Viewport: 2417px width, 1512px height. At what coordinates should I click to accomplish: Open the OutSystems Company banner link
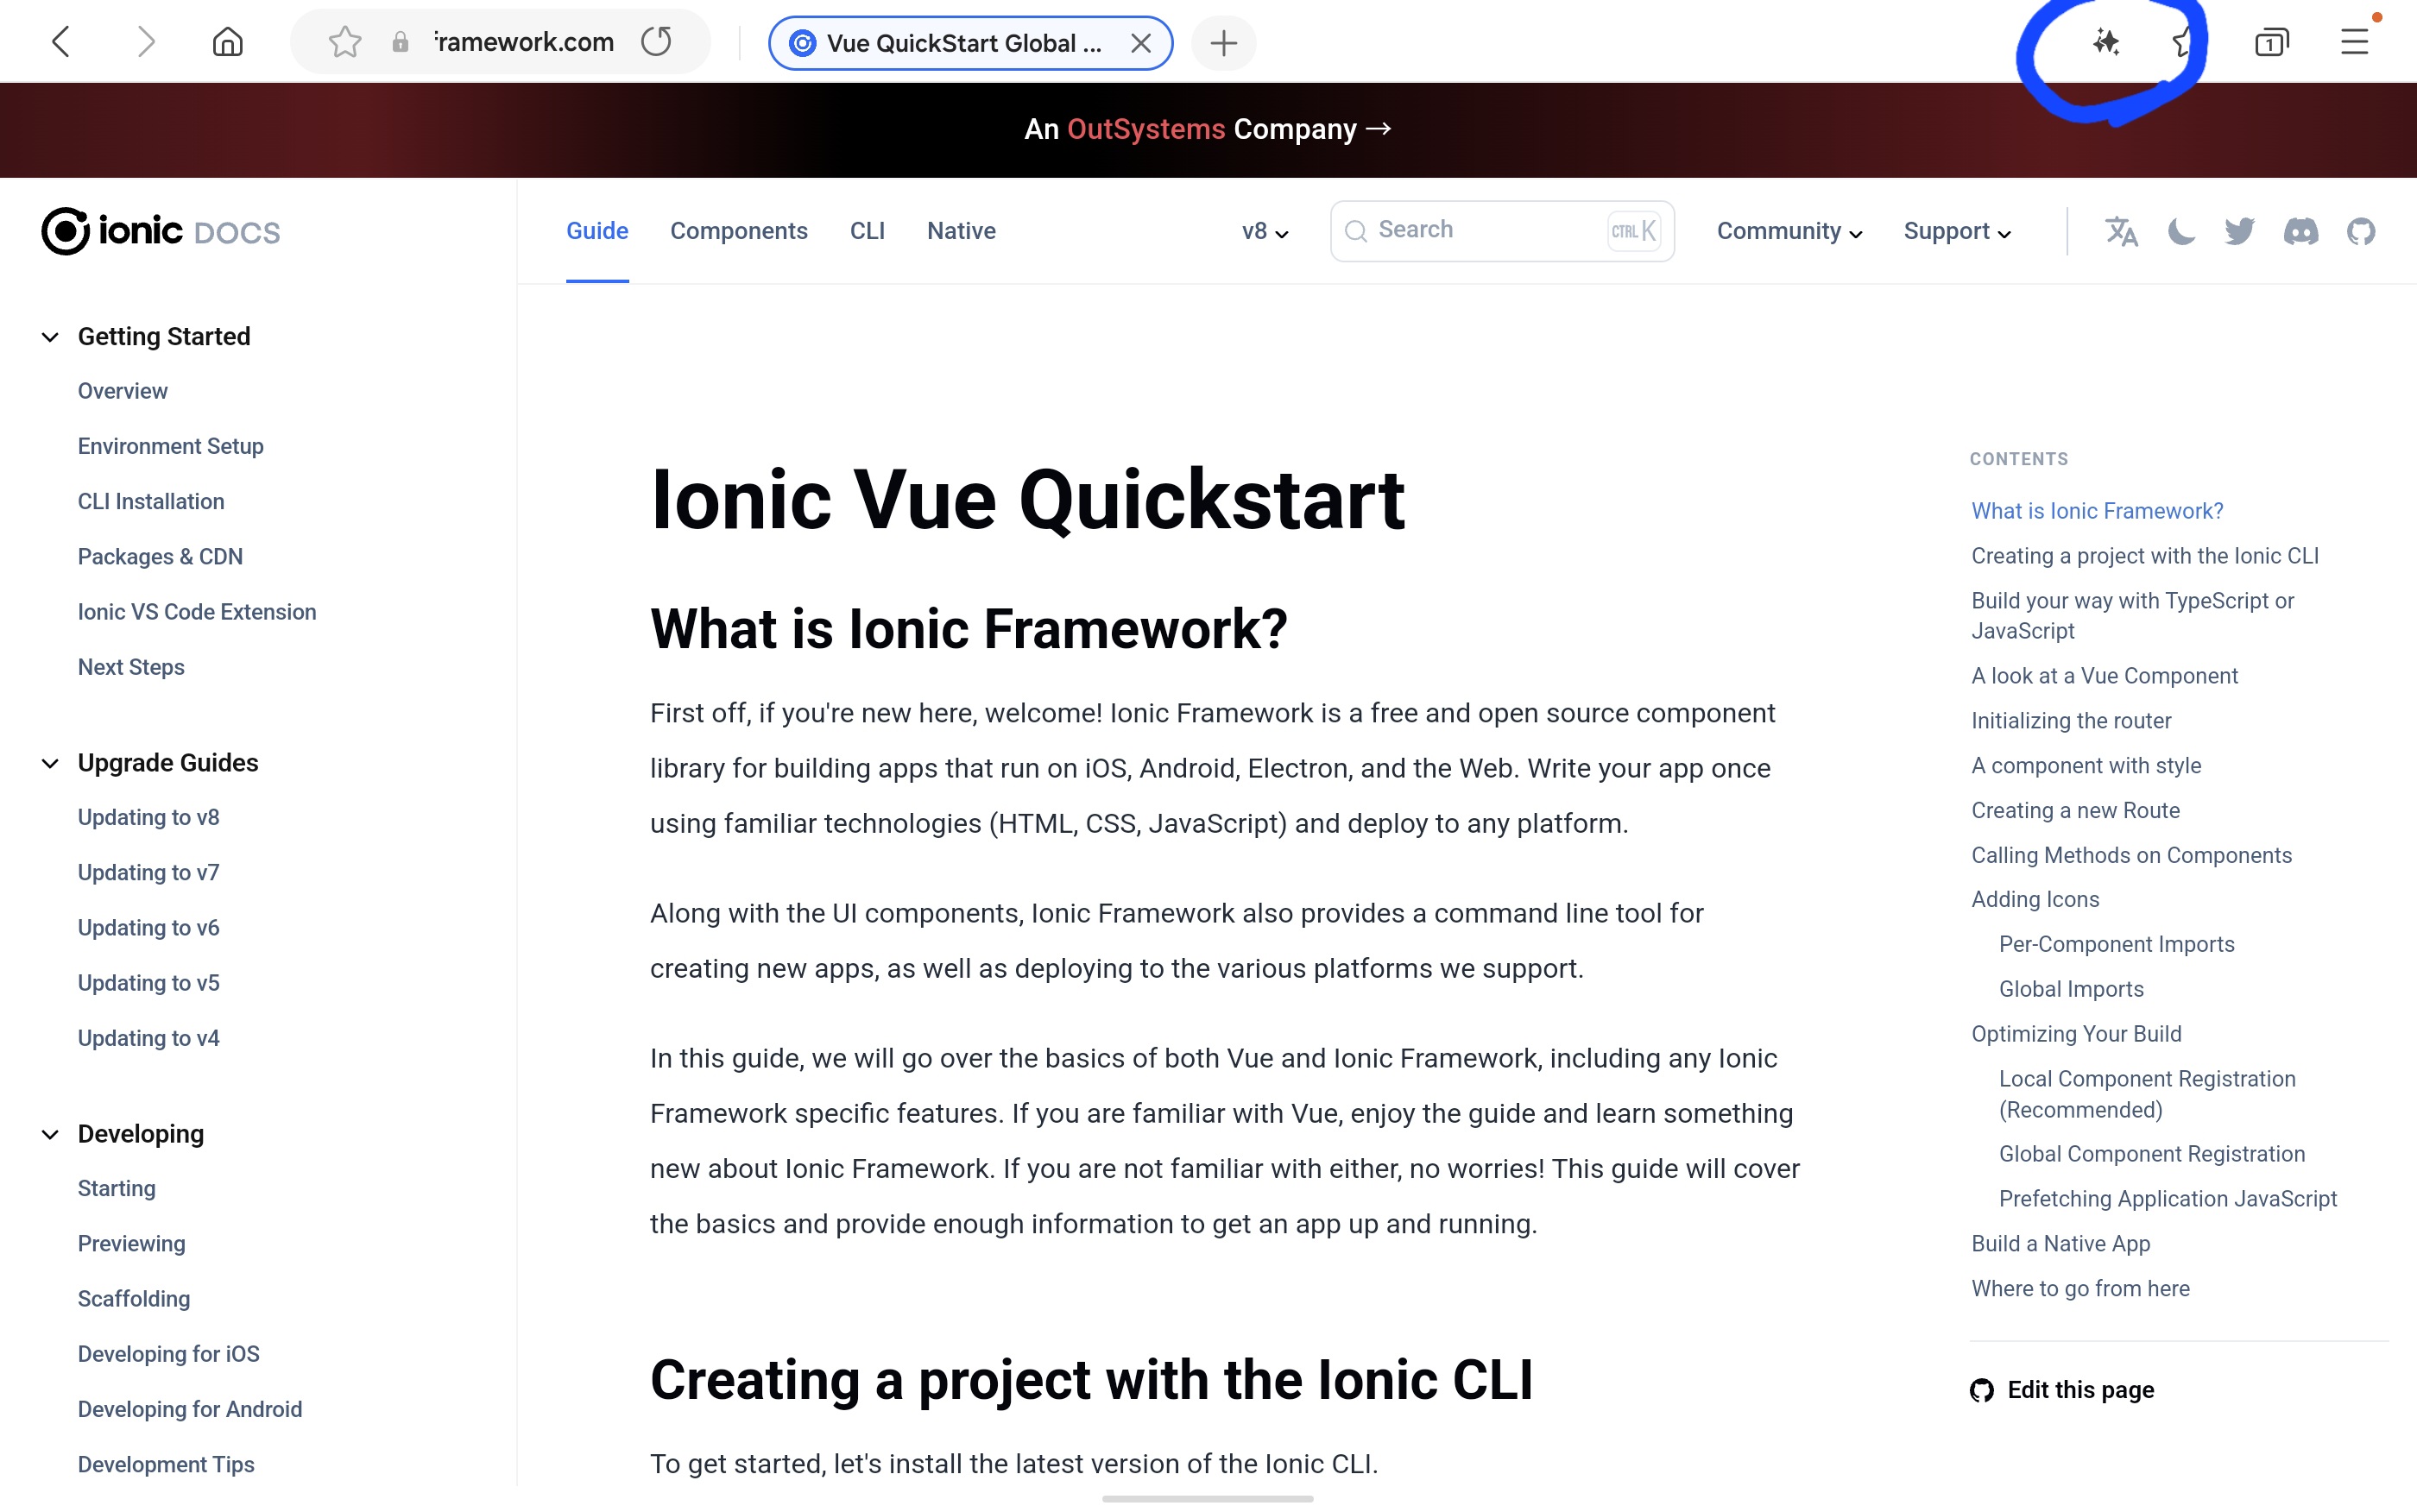tap(1208, 129)
